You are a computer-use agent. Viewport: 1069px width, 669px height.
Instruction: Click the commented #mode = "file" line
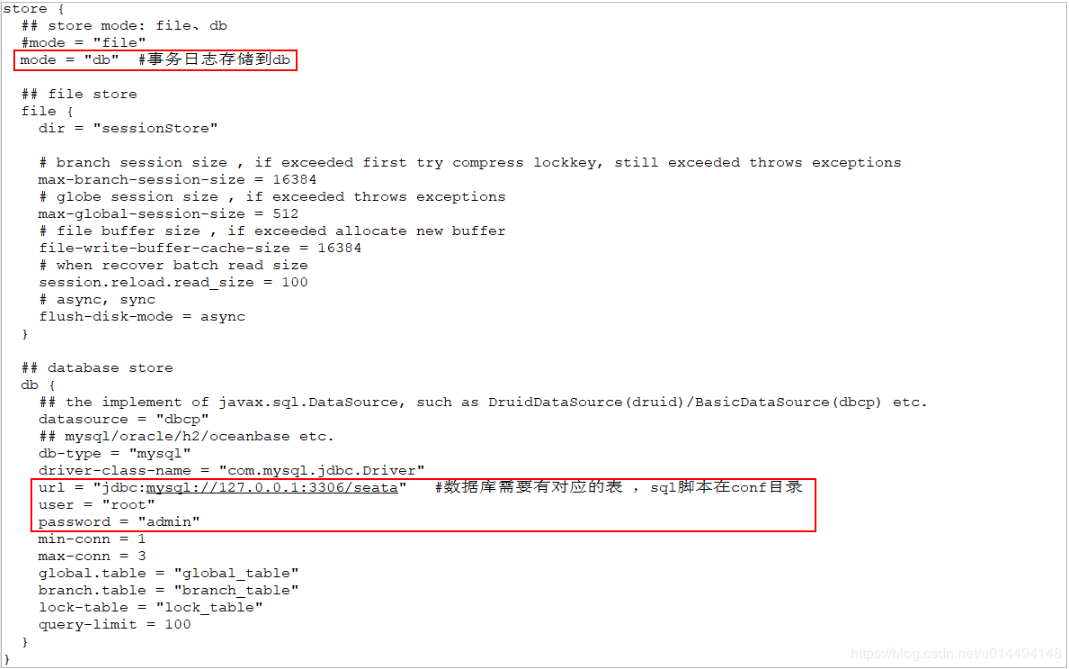coord(84,43)
